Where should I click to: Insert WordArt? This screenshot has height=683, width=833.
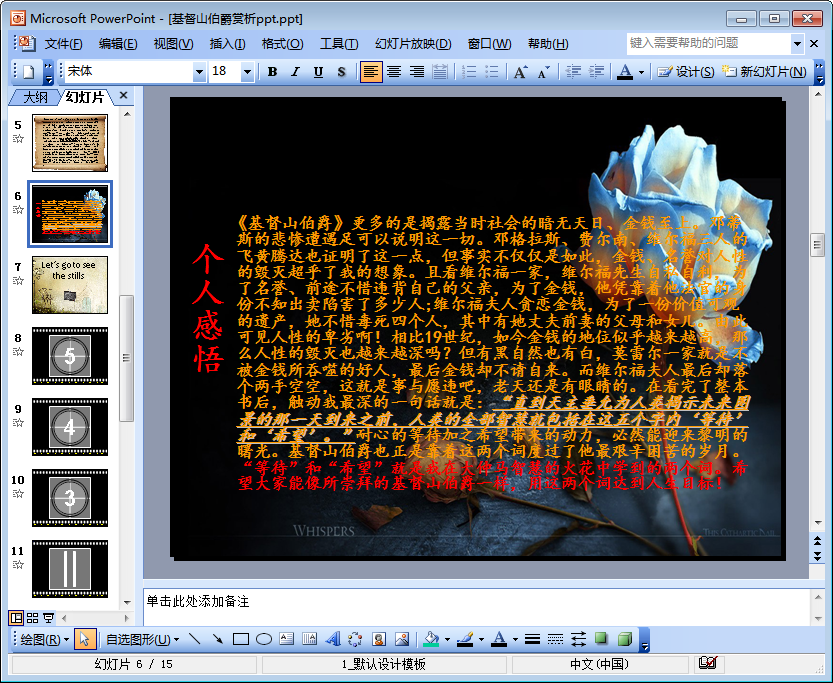point(333,639)
